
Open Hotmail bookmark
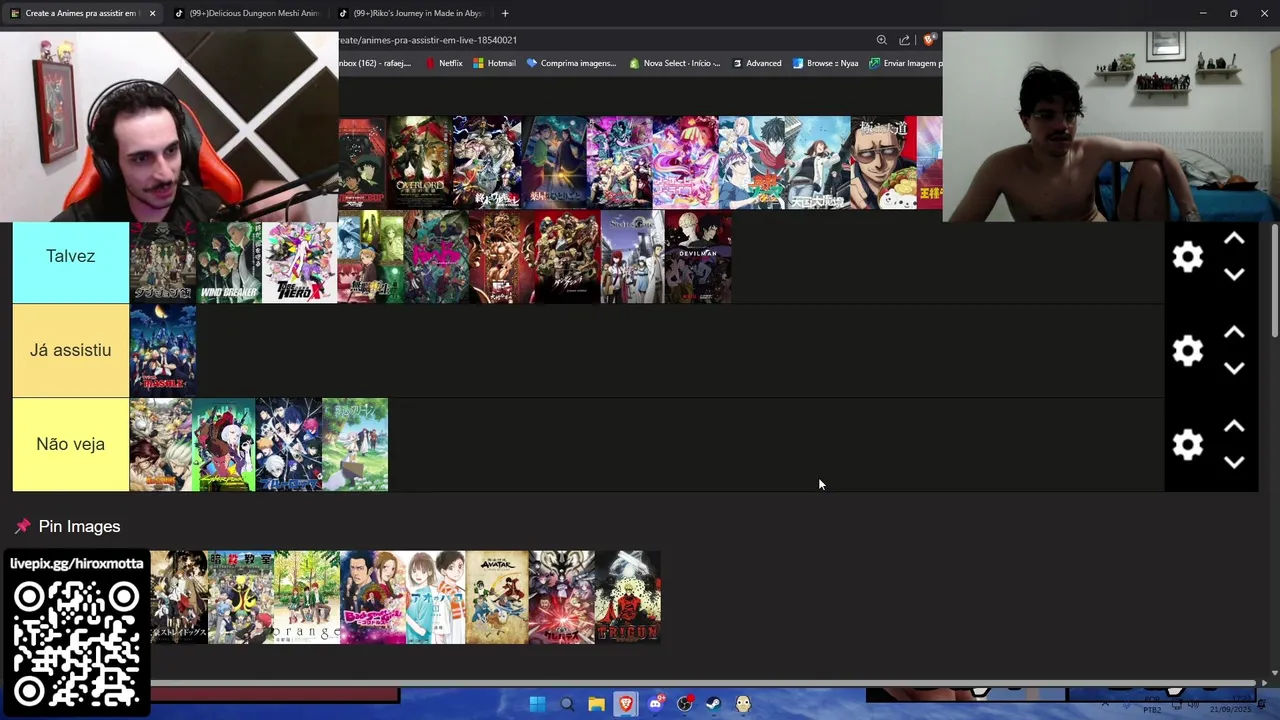pos(494,63)
